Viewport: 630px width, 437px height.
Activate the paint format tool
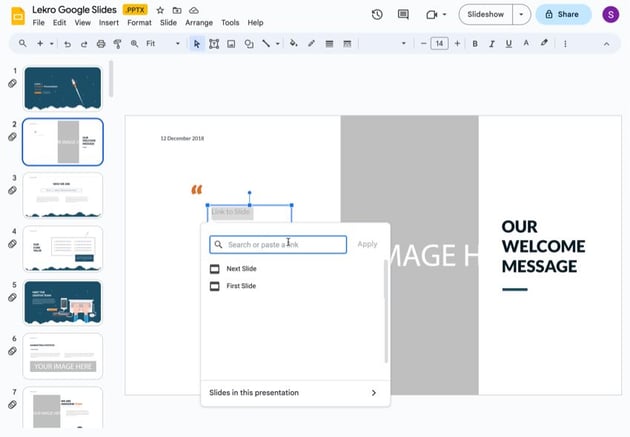pyautogui.click(x=117, y=44)
